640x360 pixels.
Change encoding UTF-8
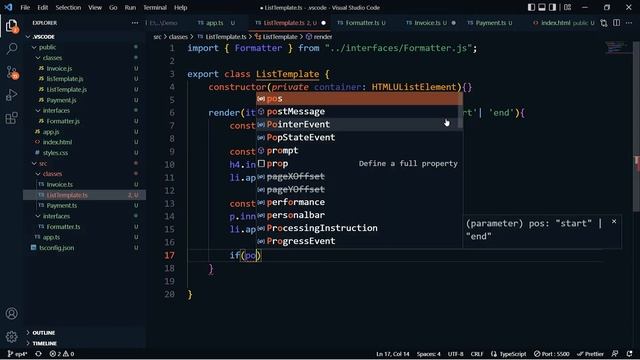[456, 354]
